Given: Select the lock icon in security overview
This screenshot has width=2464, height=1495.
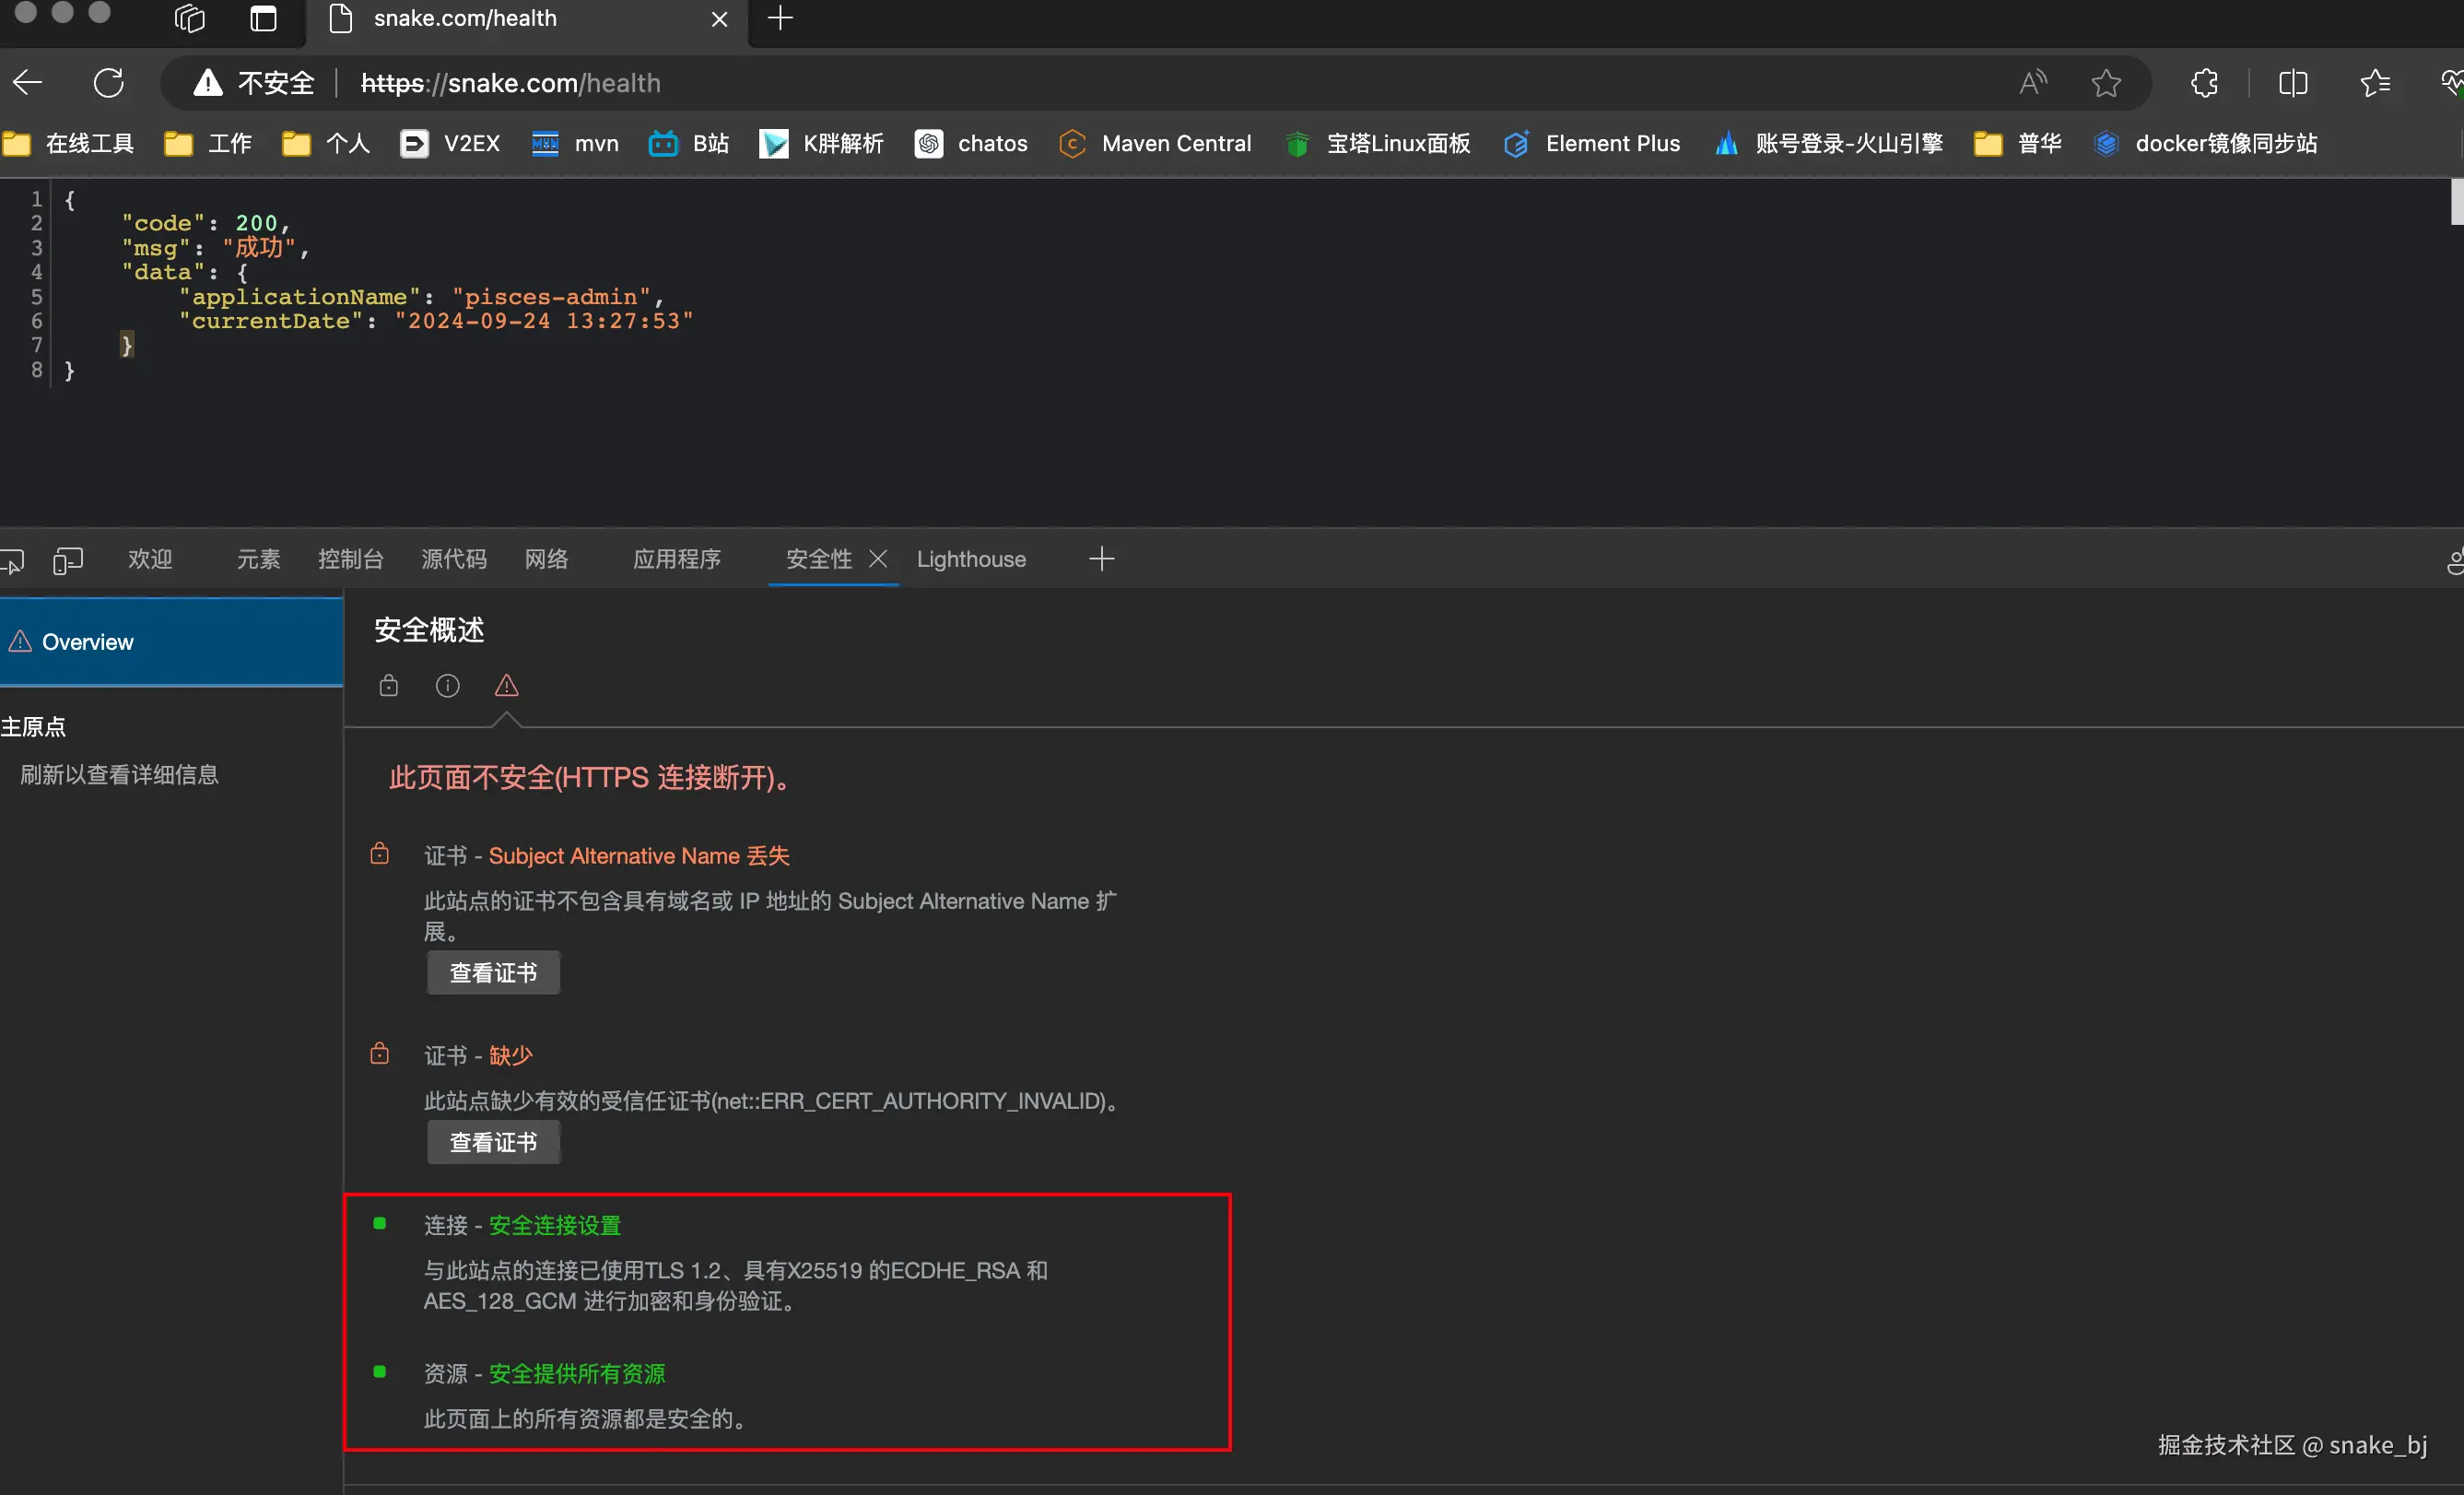Looking at the screenshot, I should (388, 686).
